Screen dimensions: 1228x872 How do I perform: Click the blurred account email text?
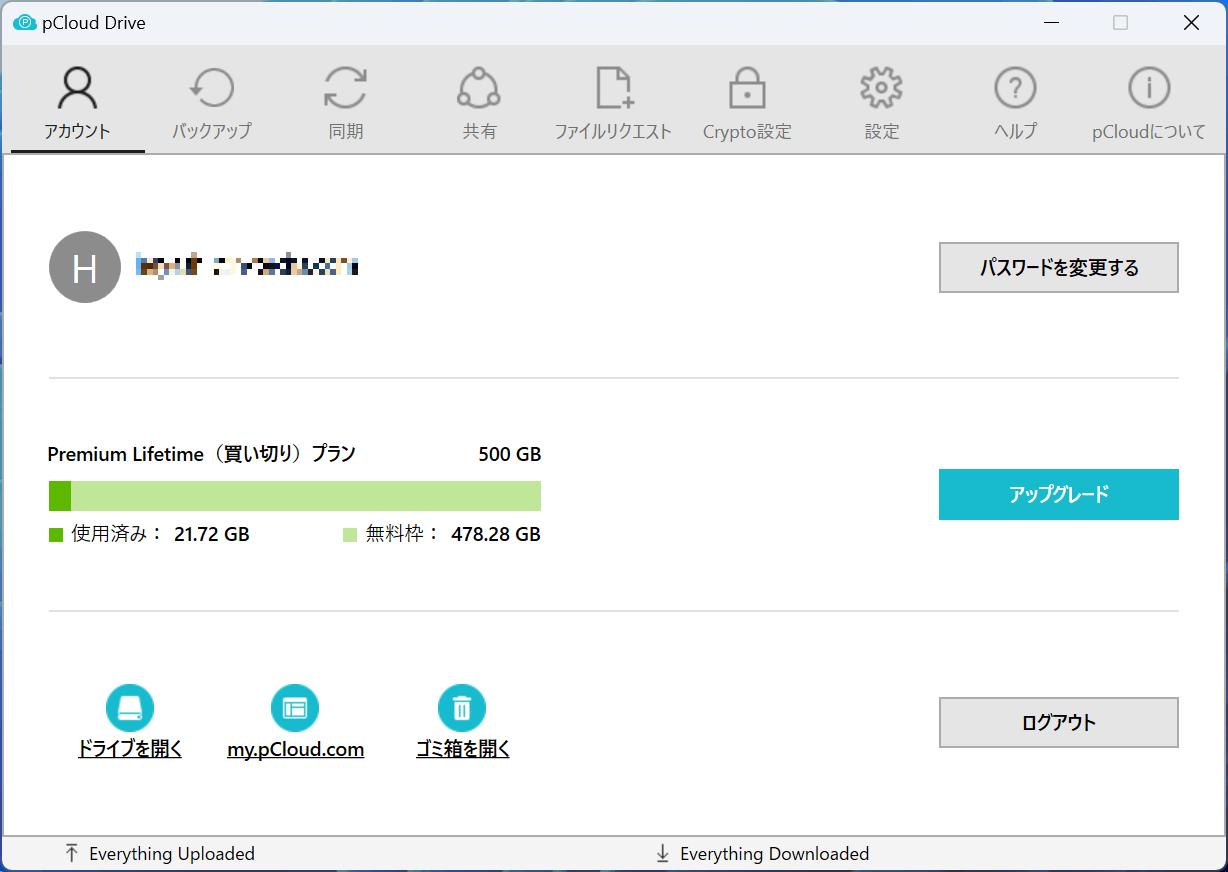pyautogui.click(x=247, y=266)
